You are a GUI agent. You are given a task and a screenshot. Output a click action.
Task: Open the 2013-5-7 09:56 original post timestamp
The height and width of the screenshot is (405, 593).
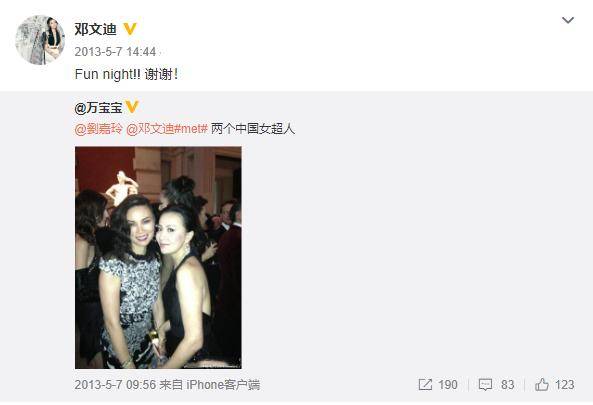pos(115,385)
